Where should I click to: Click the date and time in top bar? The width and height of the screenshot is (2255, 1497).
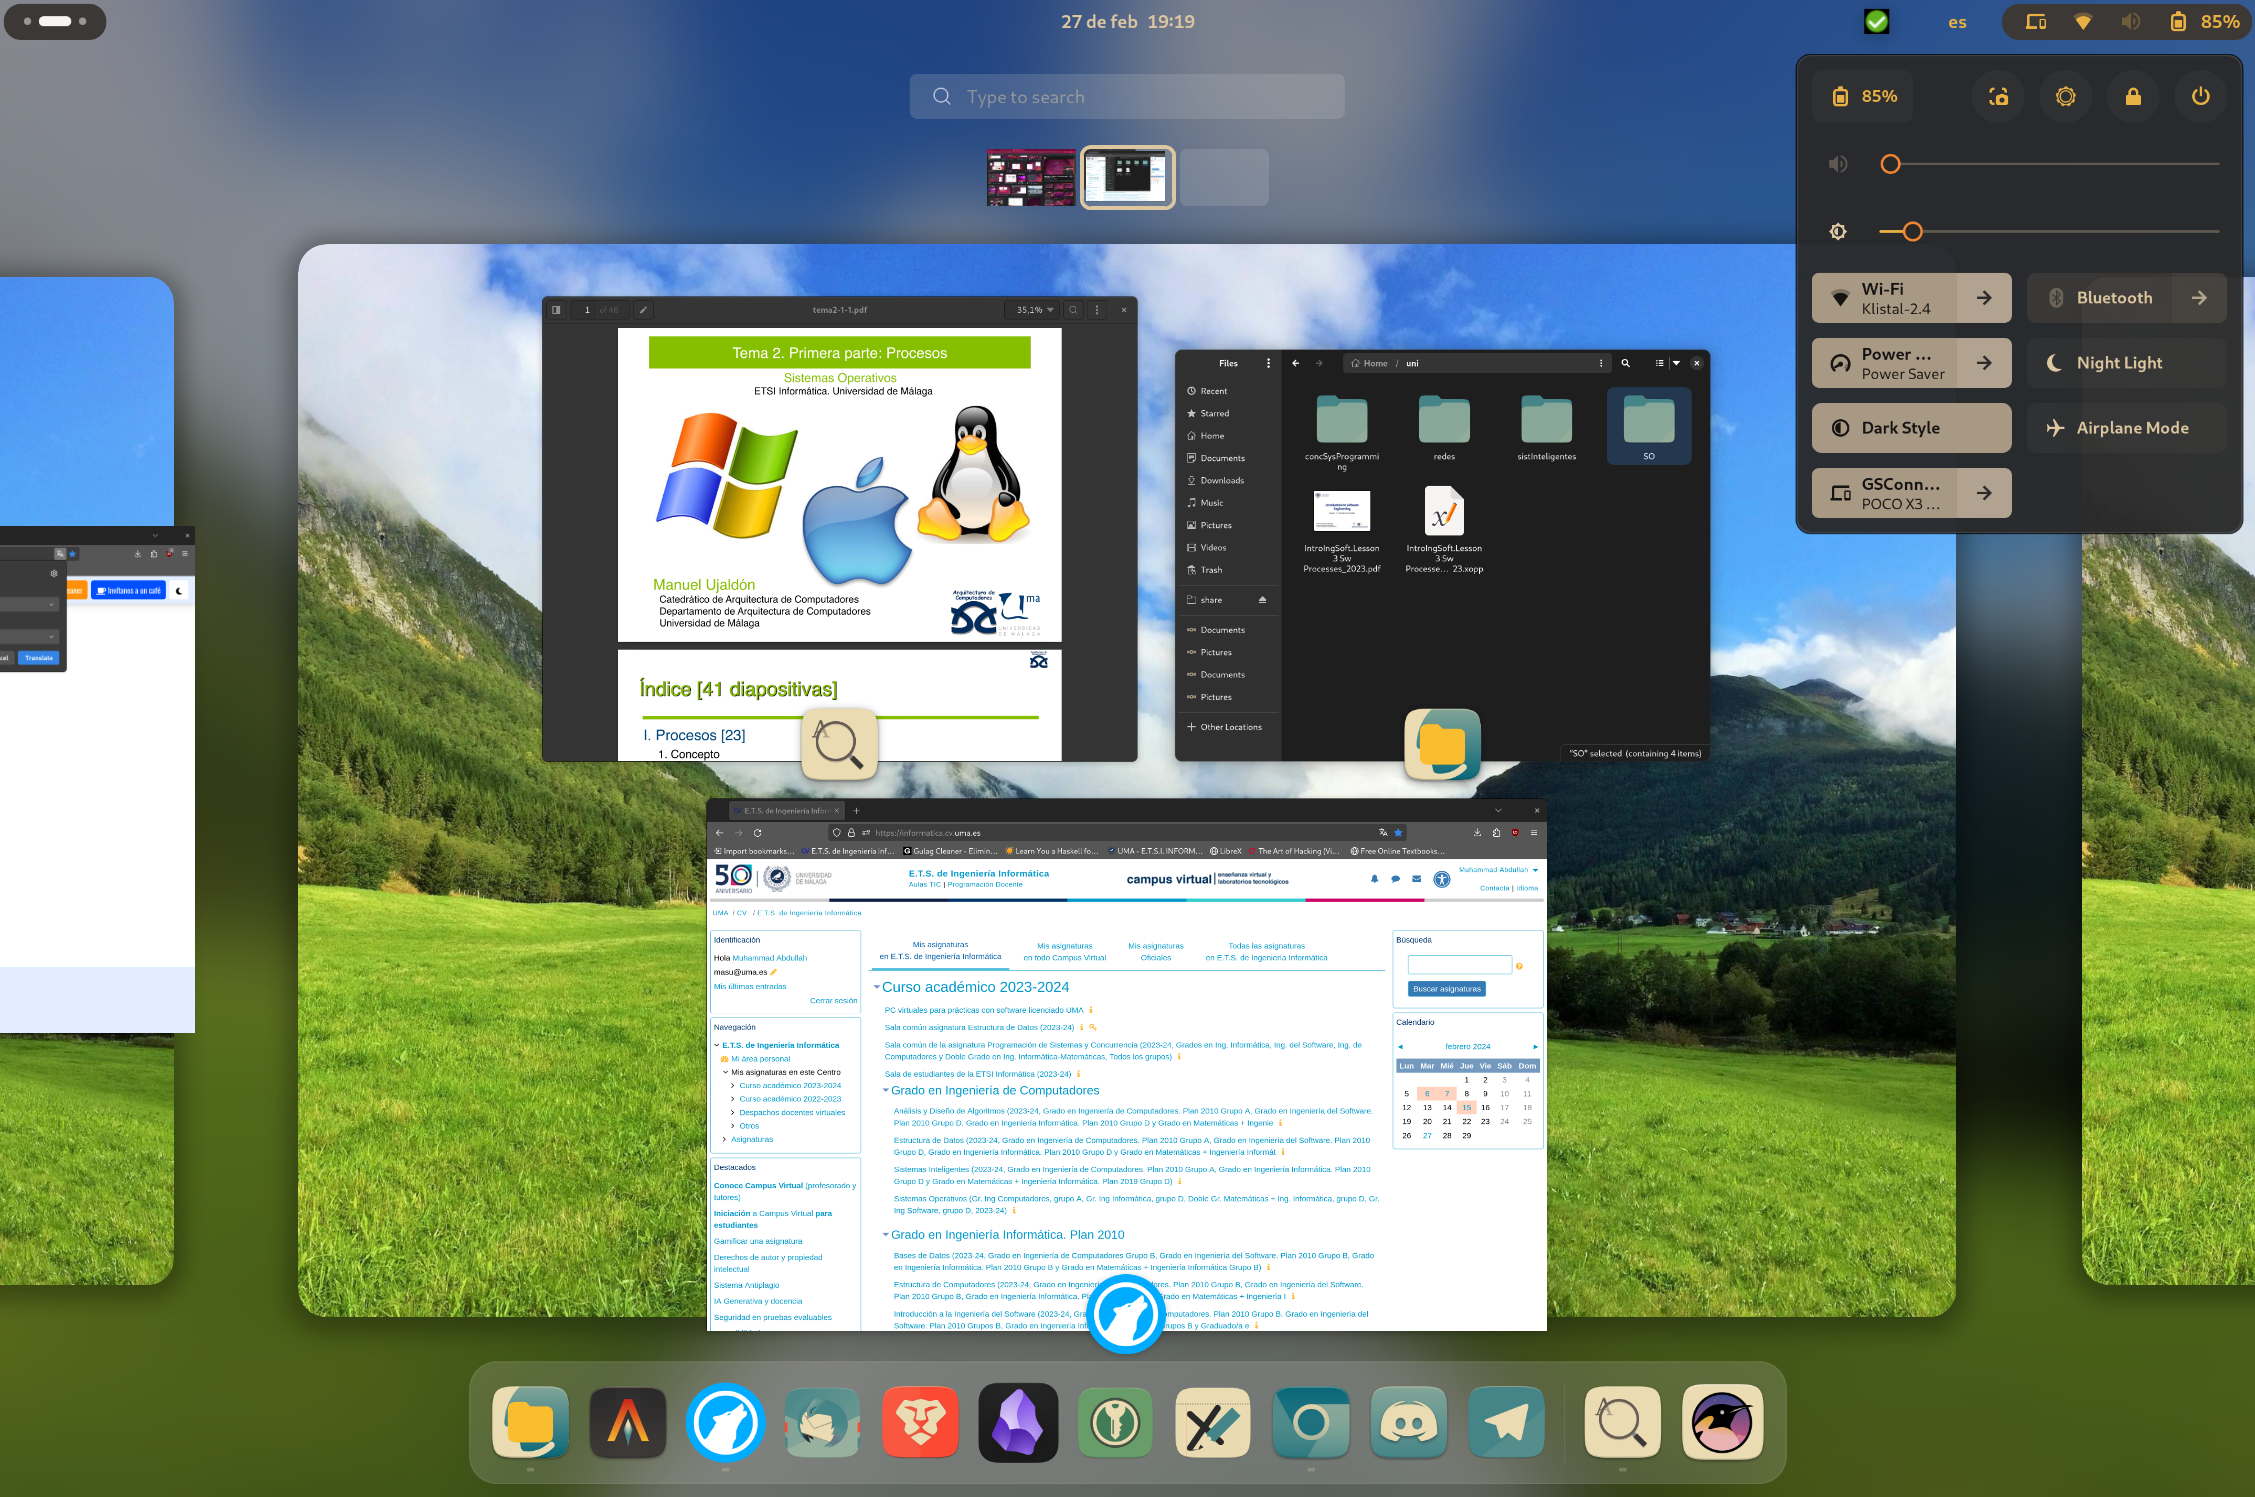pos(1127,22)
